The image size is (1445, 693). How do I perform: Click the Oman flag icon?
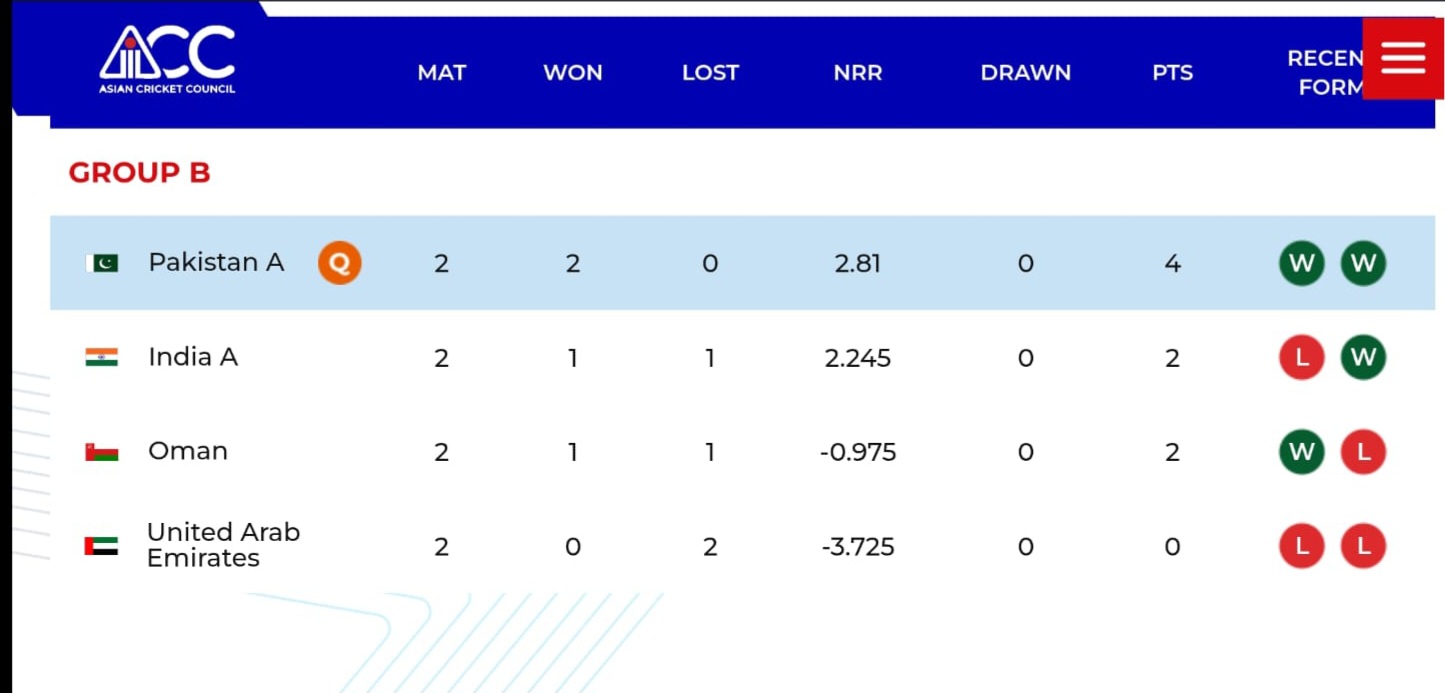(101, 452)
